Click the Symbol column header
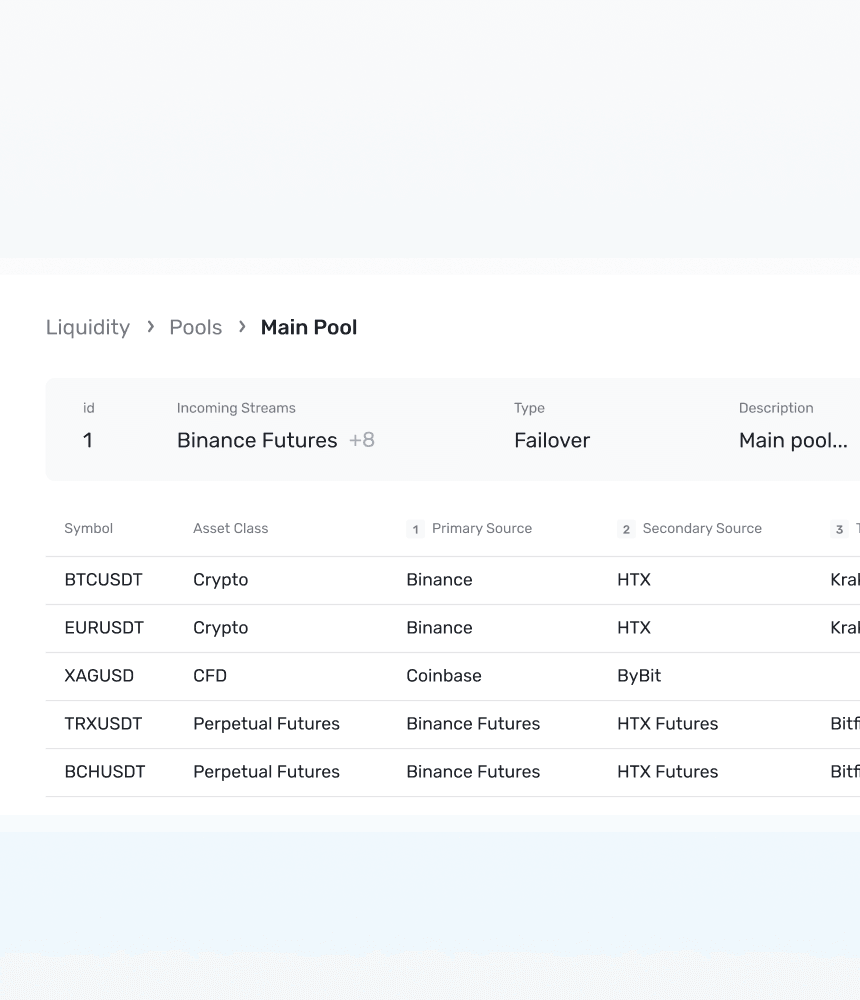Screen dimensions: 860x1000 [x=89, y=528]
